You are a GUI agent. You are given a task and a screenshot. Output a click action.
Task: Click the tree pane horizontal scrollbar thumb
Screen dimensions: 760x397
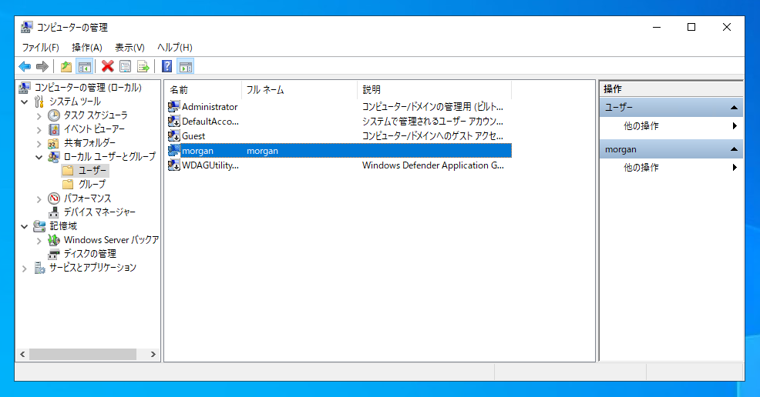82,354
